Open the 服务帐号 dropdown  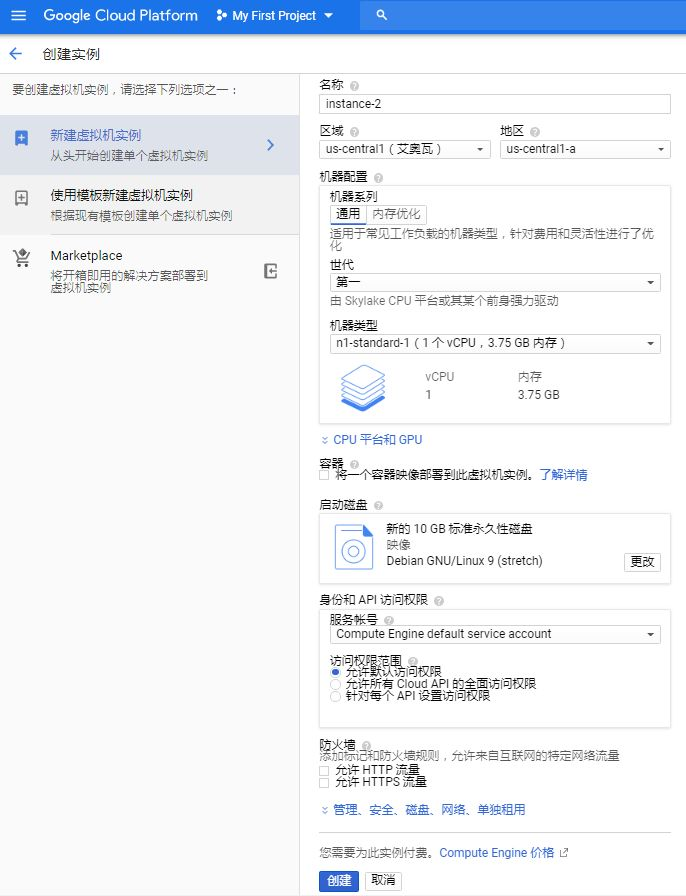(x=495, y=634)
